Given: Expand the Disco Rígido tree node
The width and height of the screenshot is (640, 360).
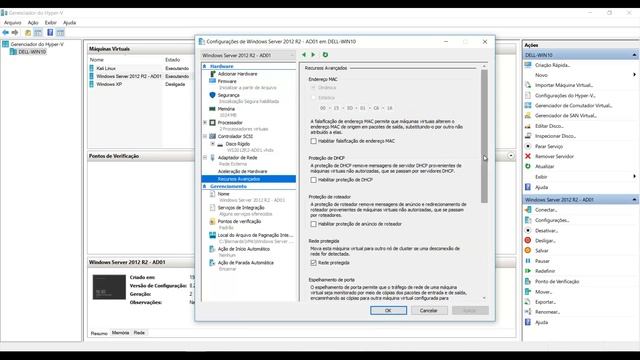Looking at the screenshot, I should [x=213, y=144].
